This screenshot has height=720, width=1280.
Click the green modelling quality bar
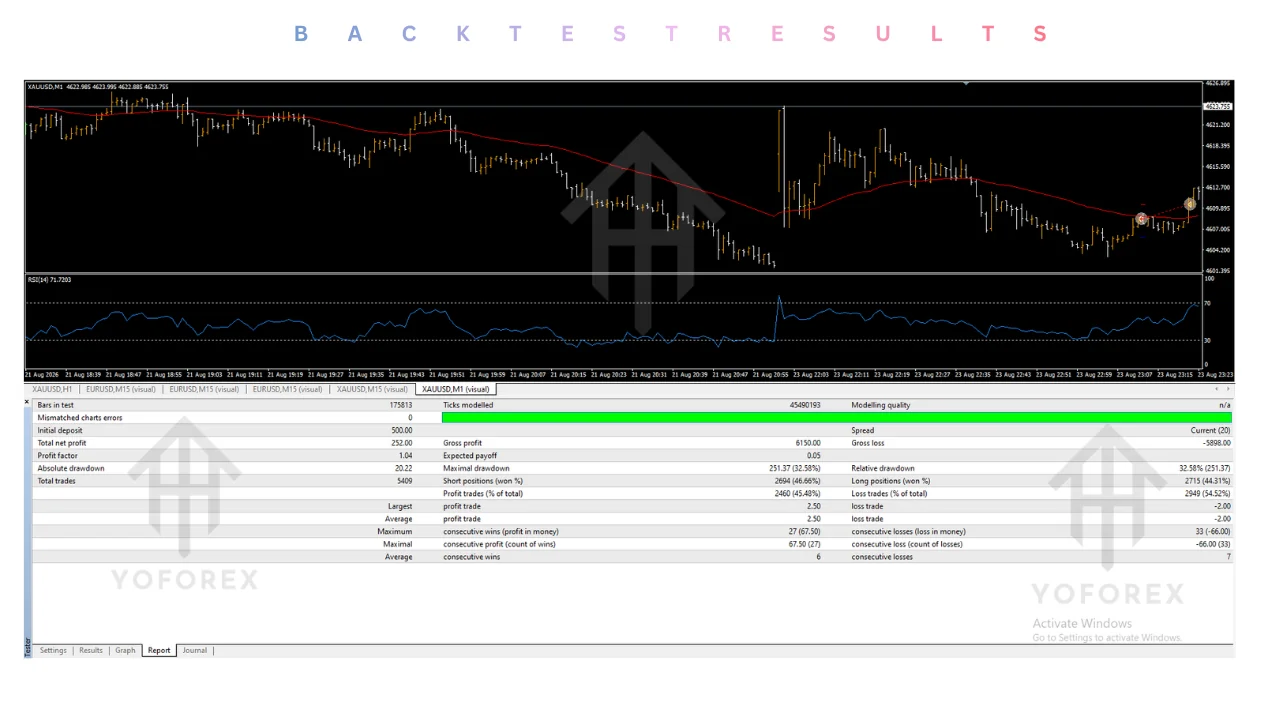coord(836,417)
